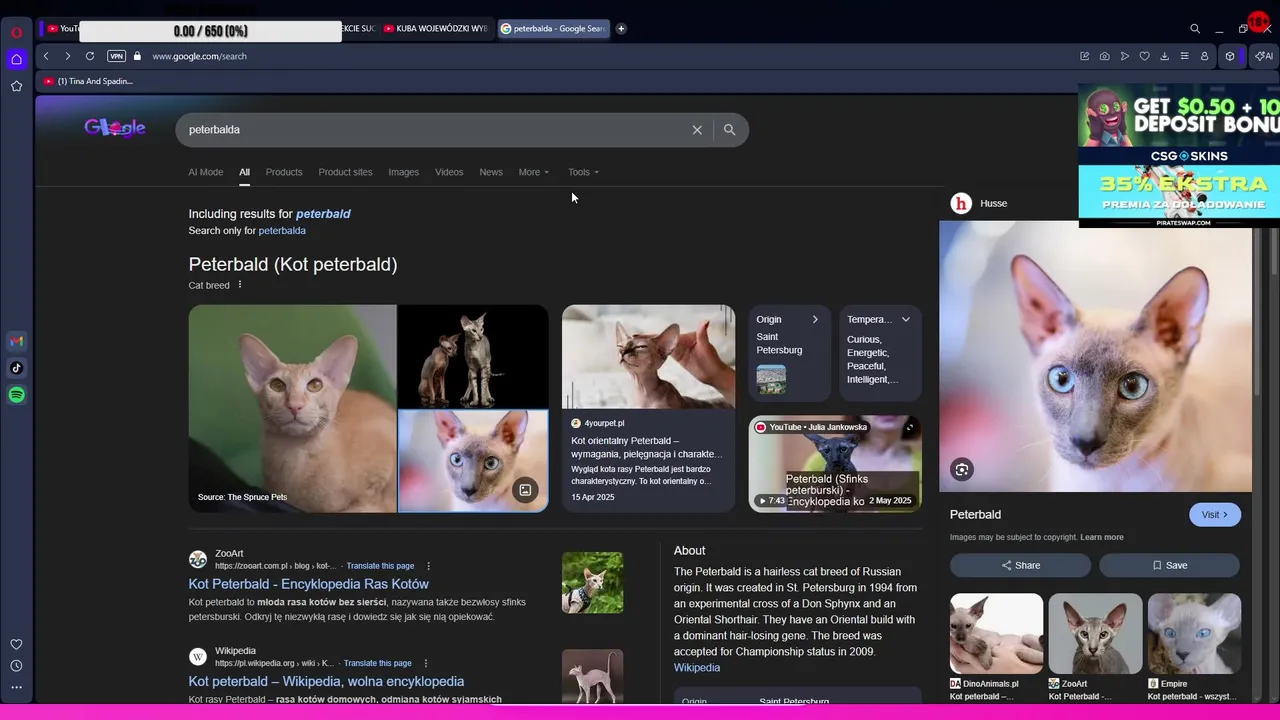The image size is (1280, 720).
Task: View site security padlock info
Action: pos(138,56)
